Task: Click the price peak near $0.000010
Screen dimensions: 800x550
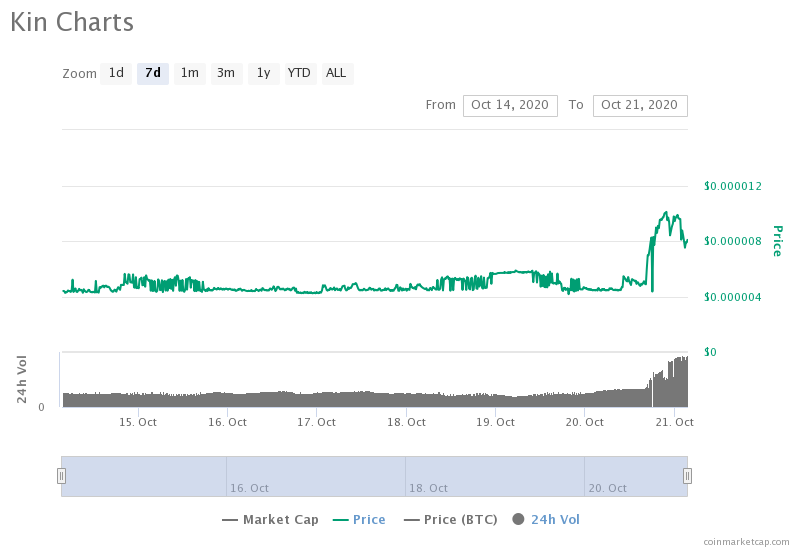Action: click(666, 212)
